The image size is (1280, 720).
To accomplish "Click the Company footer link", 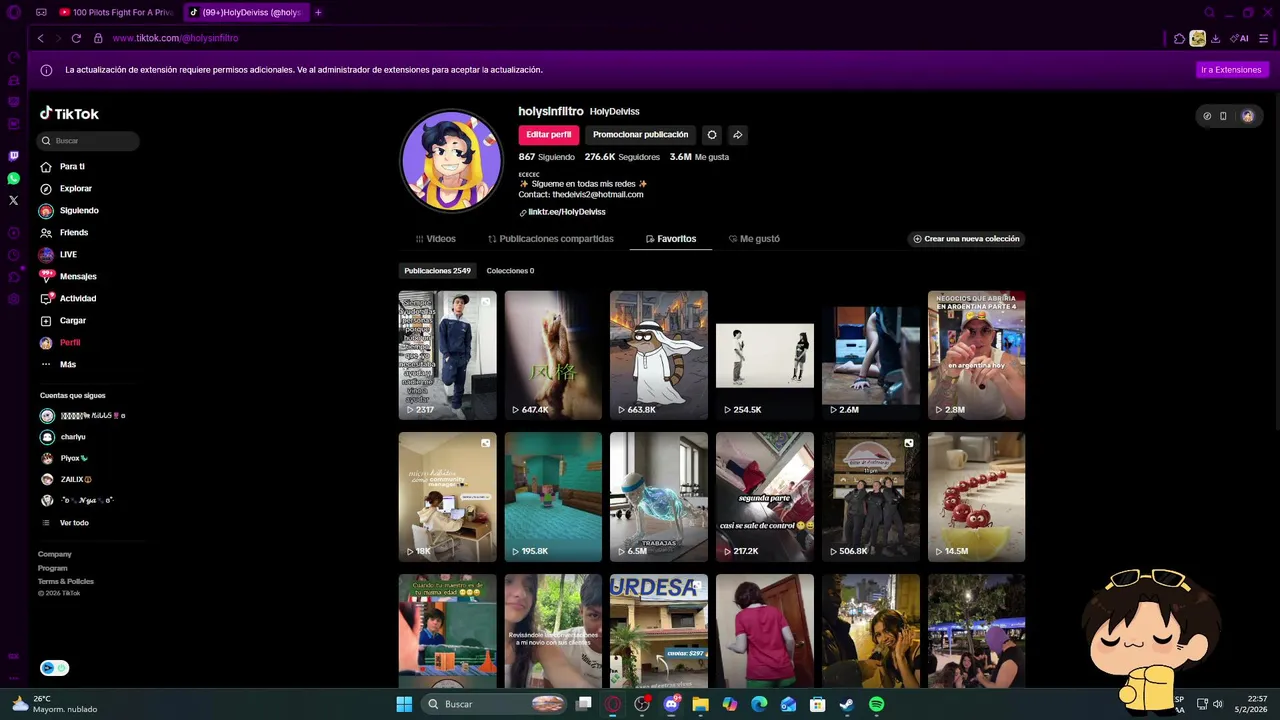I will pos(55,554).
